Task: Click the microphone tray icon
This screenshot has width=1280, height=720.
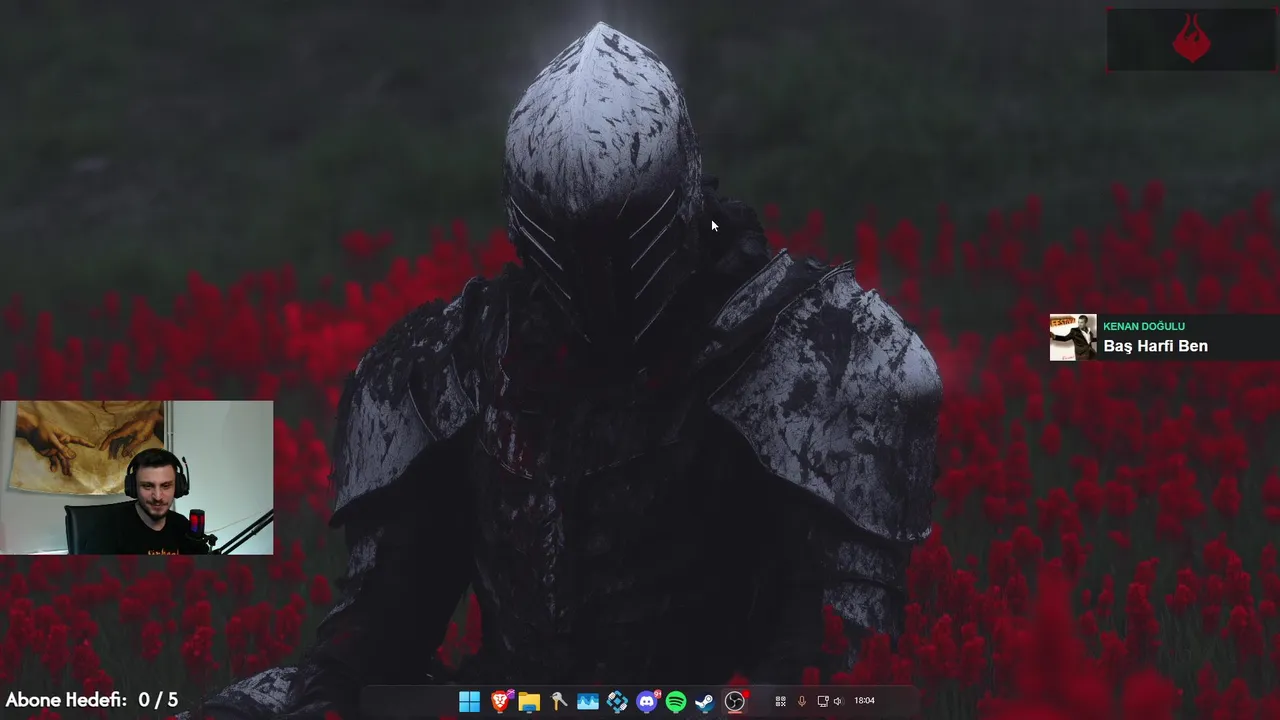Action: pos(801,701)
